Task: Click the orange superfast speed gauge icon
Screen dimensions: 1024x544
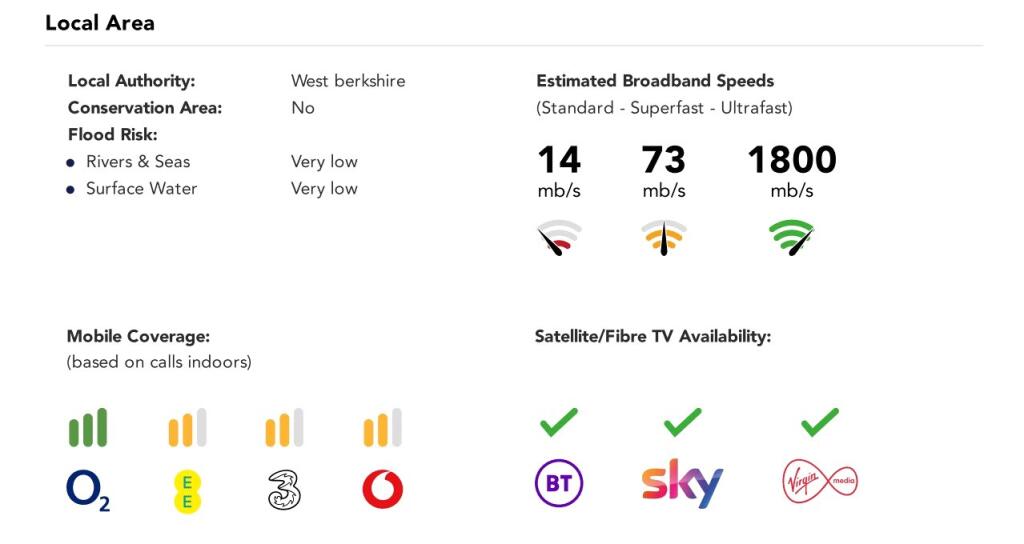Action: pos(663,238)
